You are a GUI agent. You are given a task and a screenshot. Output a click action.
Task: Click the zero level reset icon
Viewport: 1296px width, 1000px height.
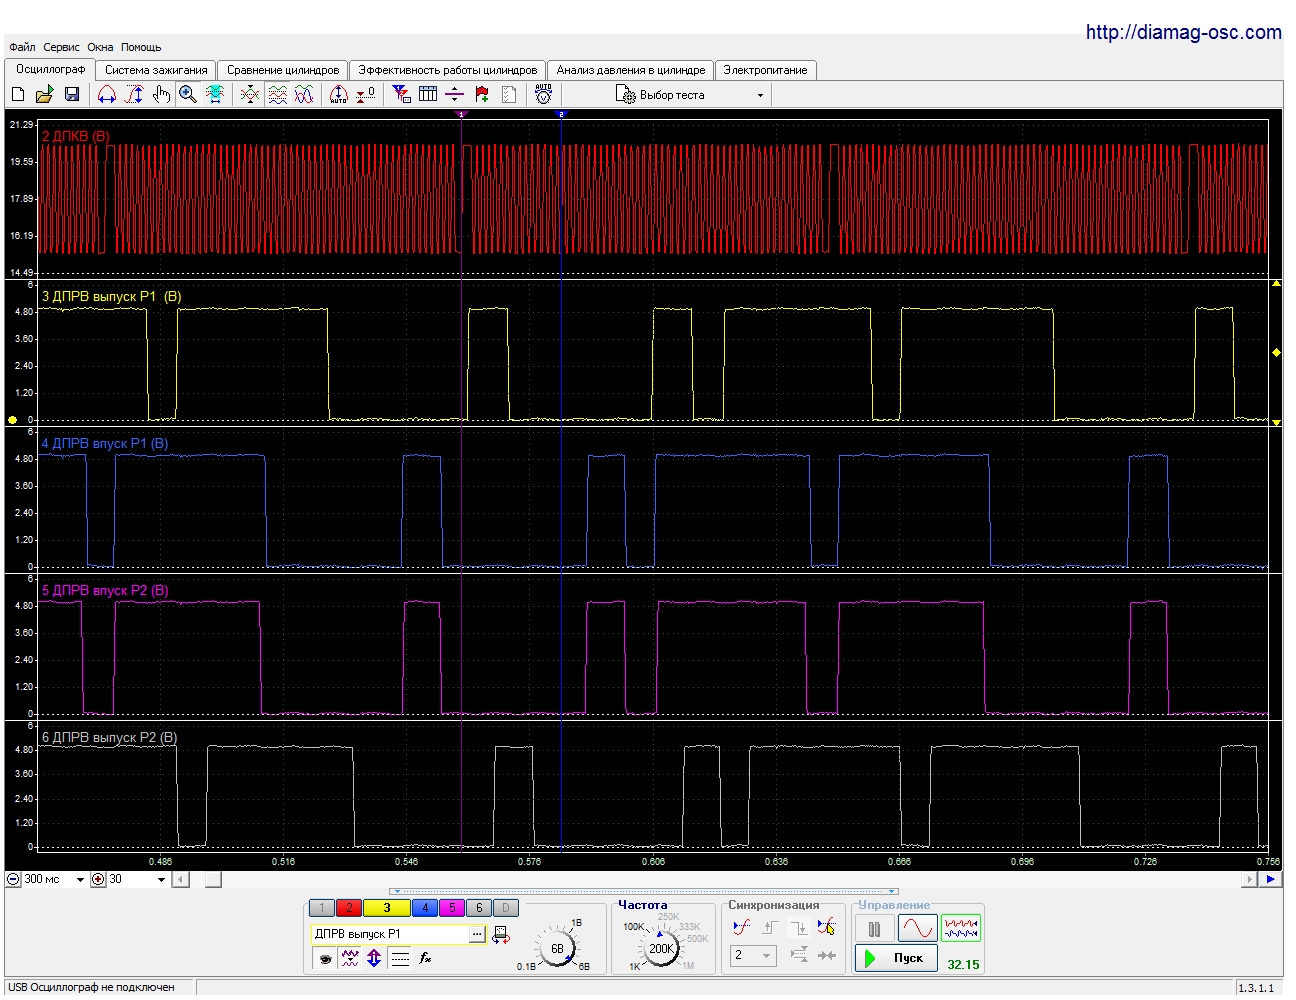click(366, 94)
